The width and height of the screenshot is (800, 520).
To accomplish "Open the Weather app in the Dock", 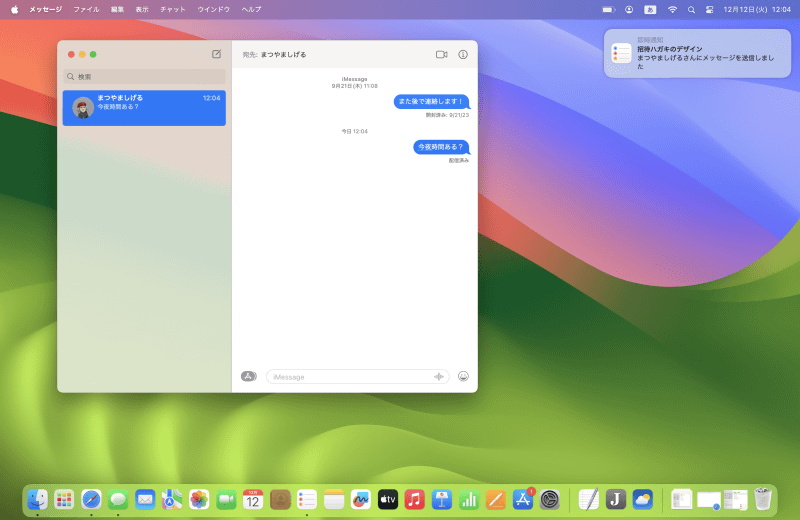I will pos(642,499).
